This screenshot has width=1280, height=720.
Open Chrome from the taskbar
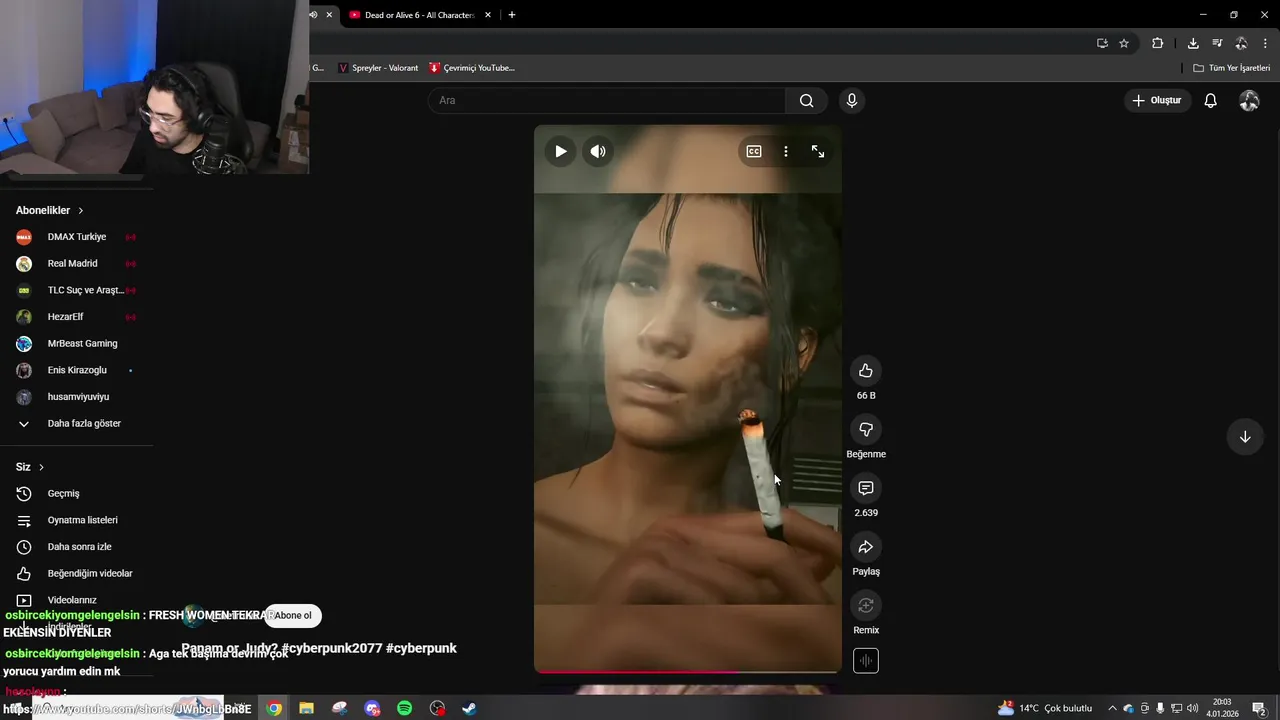274,708
